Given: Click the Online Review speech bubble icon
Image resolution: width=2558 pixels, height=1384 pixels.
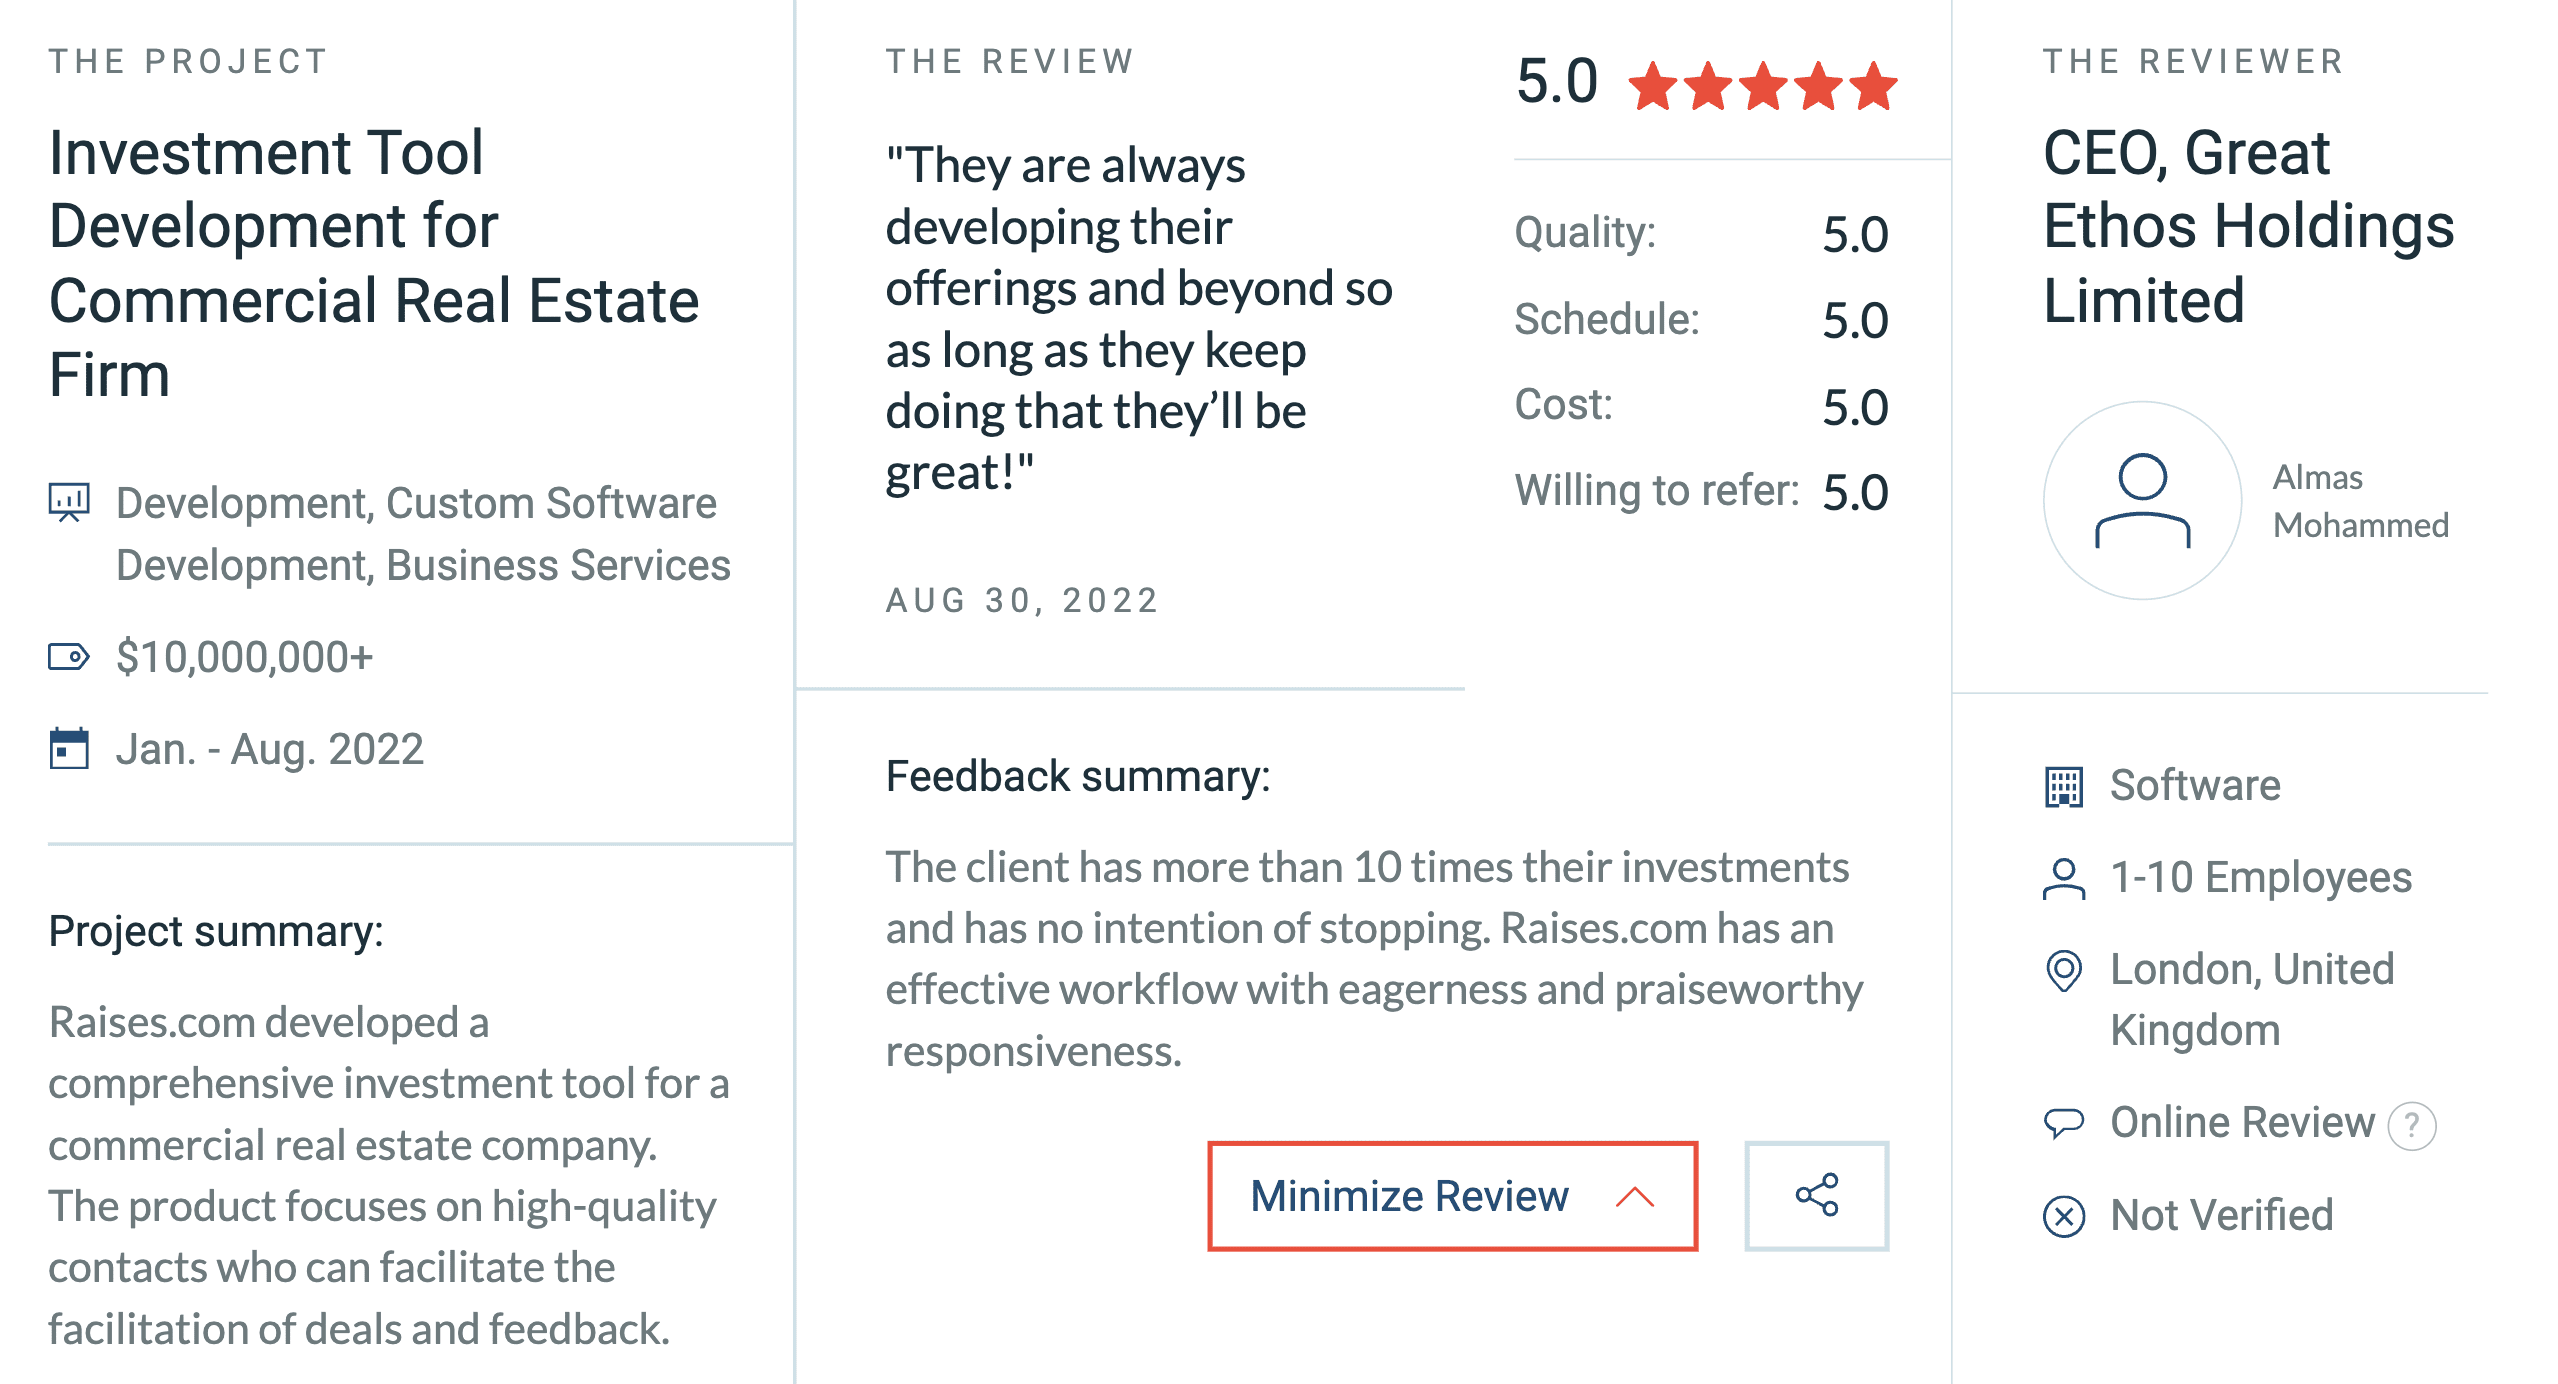Looking at the screenshot, I should 2063,1123.
